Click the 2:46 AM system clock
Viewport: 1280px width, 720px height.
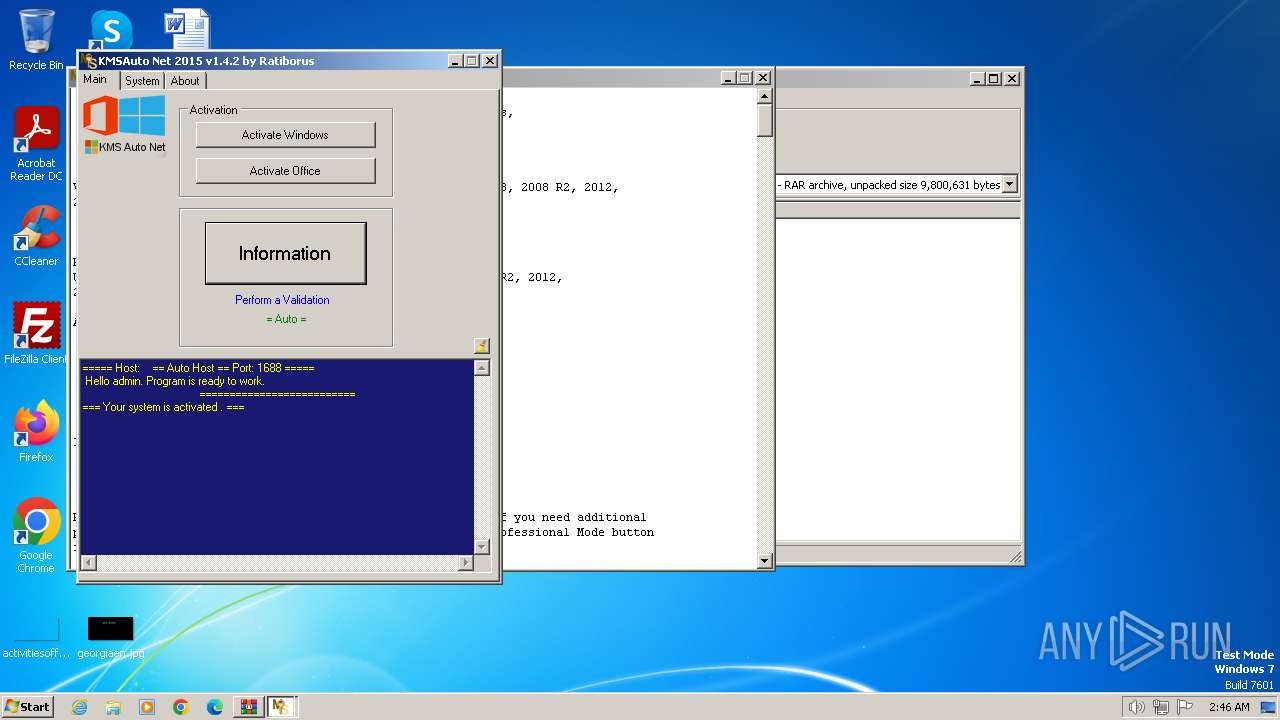(x=1229, y=707)
